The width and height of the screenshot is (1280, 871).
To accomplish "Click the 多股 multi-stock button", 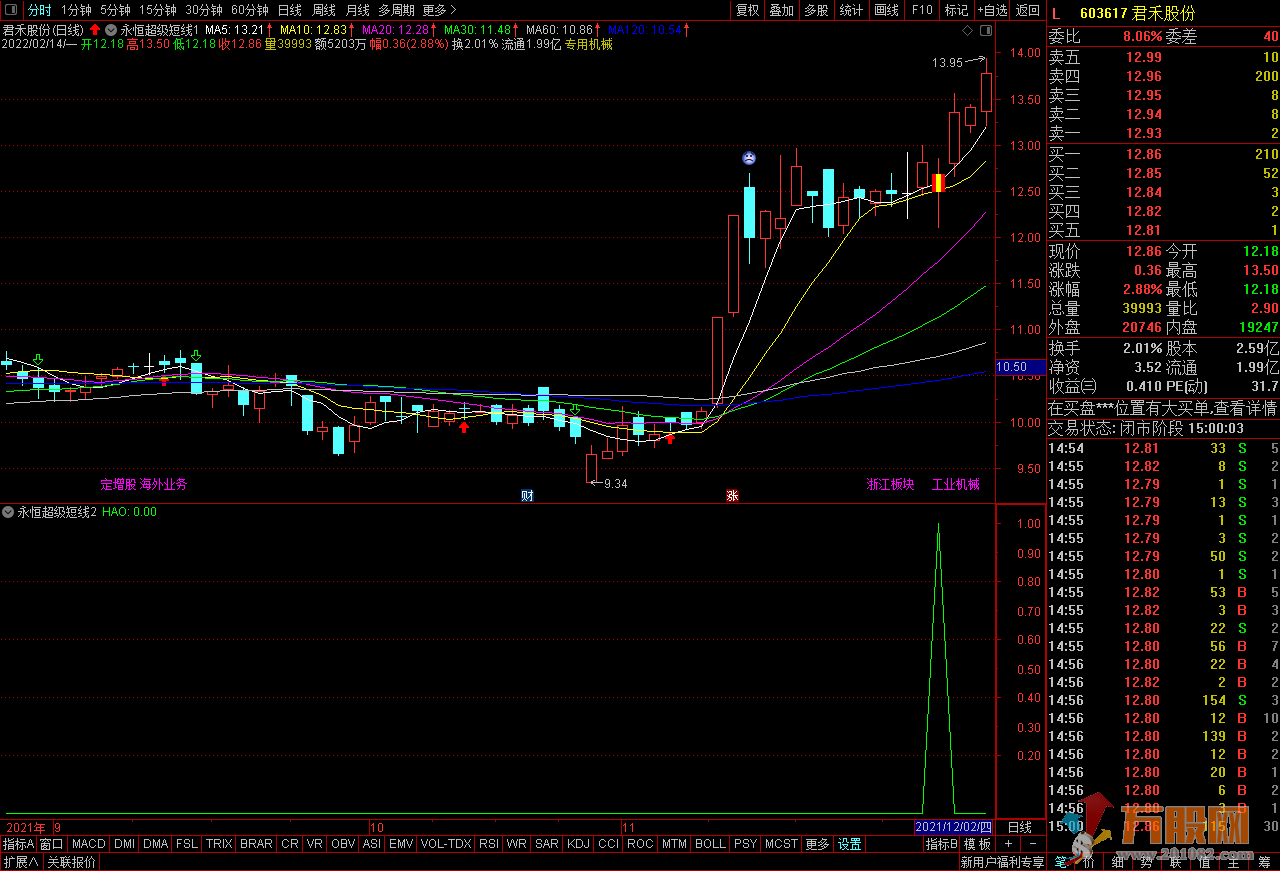I will click(816, 10).
